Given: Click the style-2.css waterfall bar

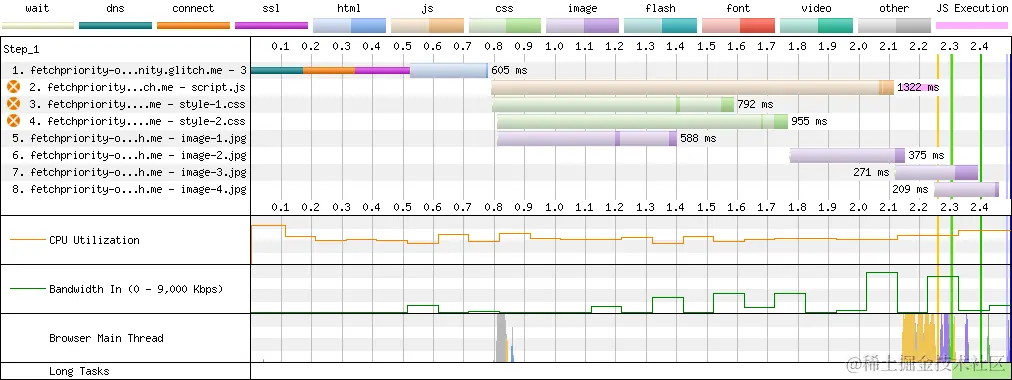Looking at the screenshot, I should 642,121.
